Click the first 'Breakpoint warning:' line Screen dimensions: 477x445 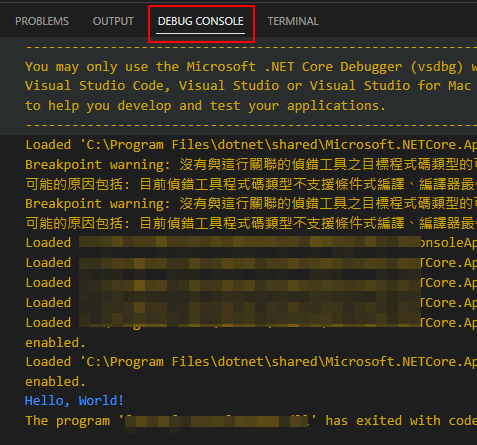(x=251, y=164)
